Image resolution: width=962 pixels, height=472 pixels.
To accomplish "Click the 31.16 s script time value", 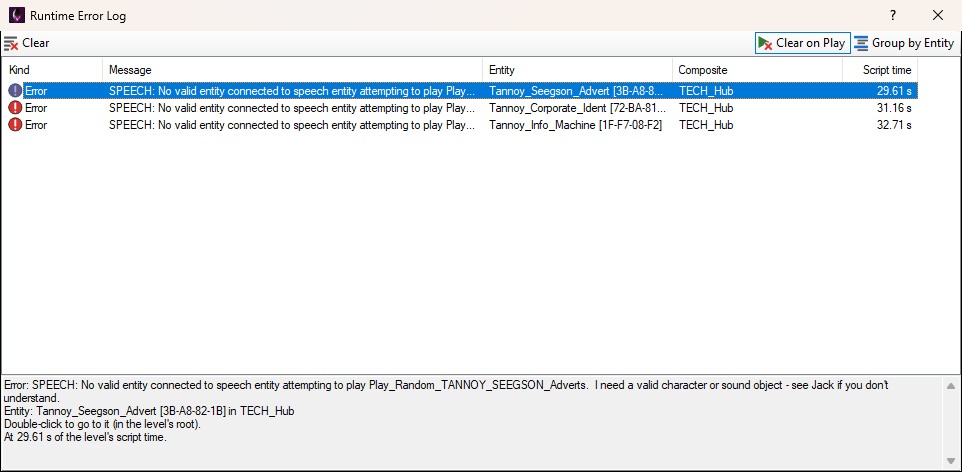I will (x=894, y=108).
